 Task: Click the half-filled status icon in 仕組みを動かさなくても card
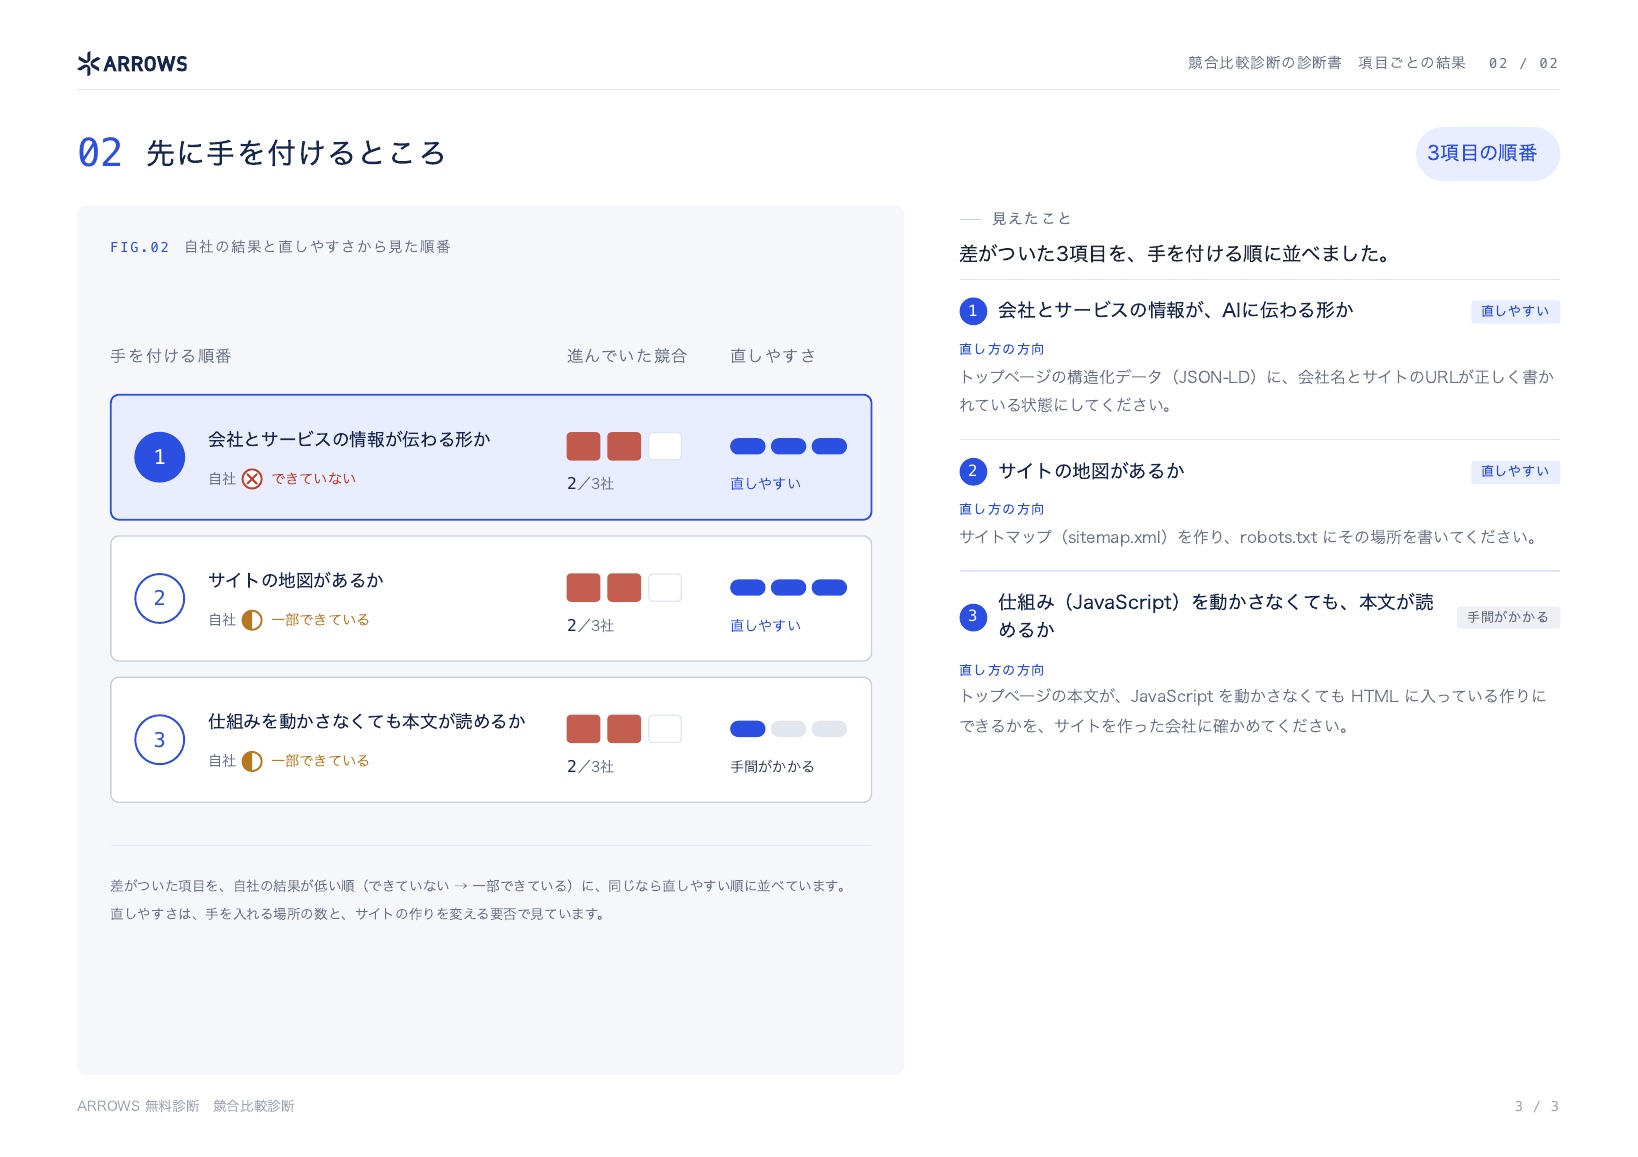point(252,761)
